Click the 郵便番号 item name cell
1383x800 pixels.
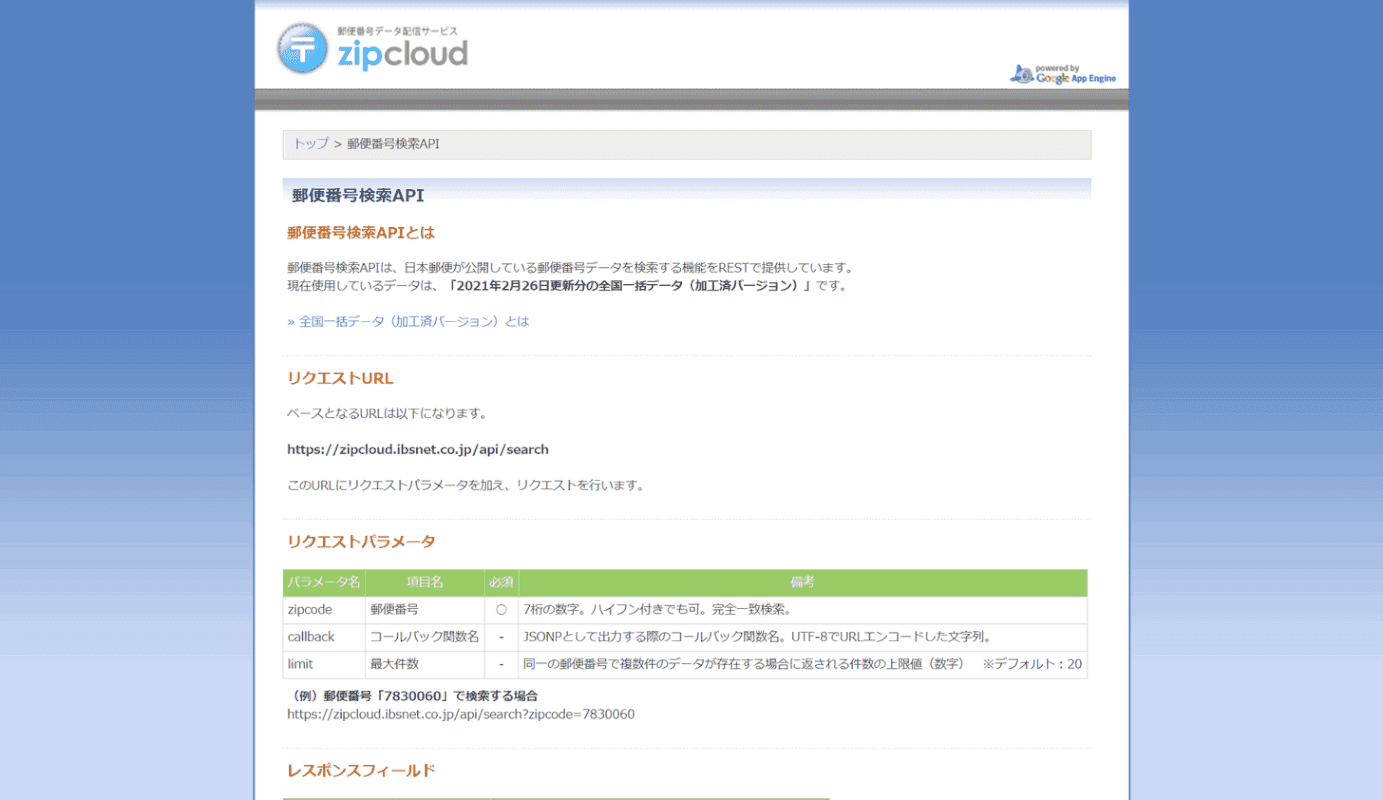click(425, 610)
